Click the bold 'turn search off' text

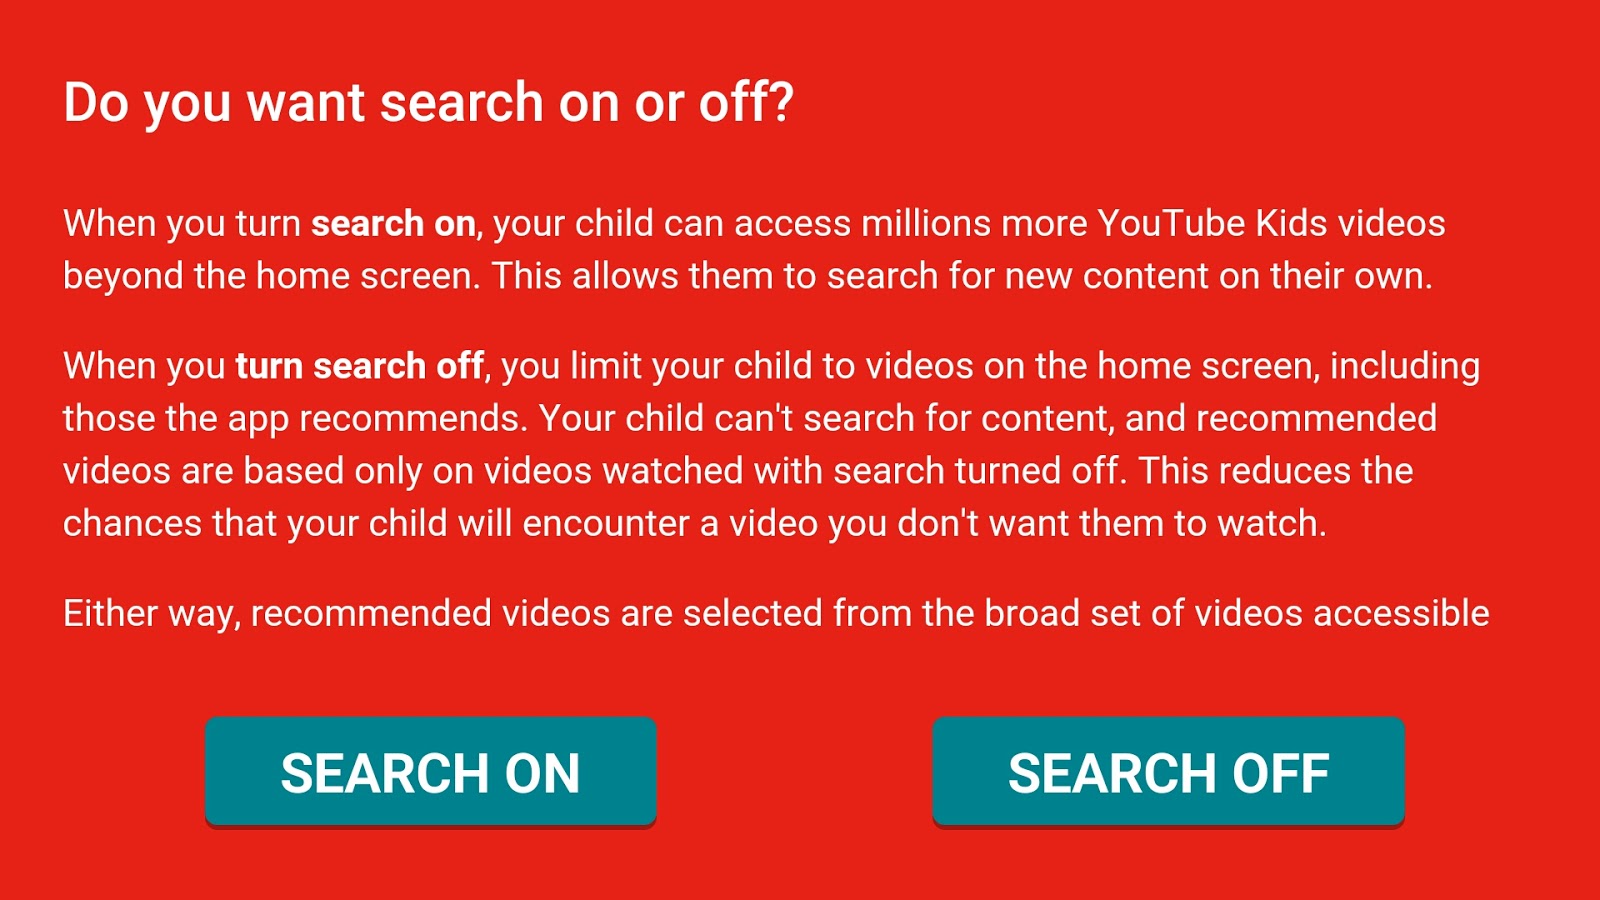[360, 366]
